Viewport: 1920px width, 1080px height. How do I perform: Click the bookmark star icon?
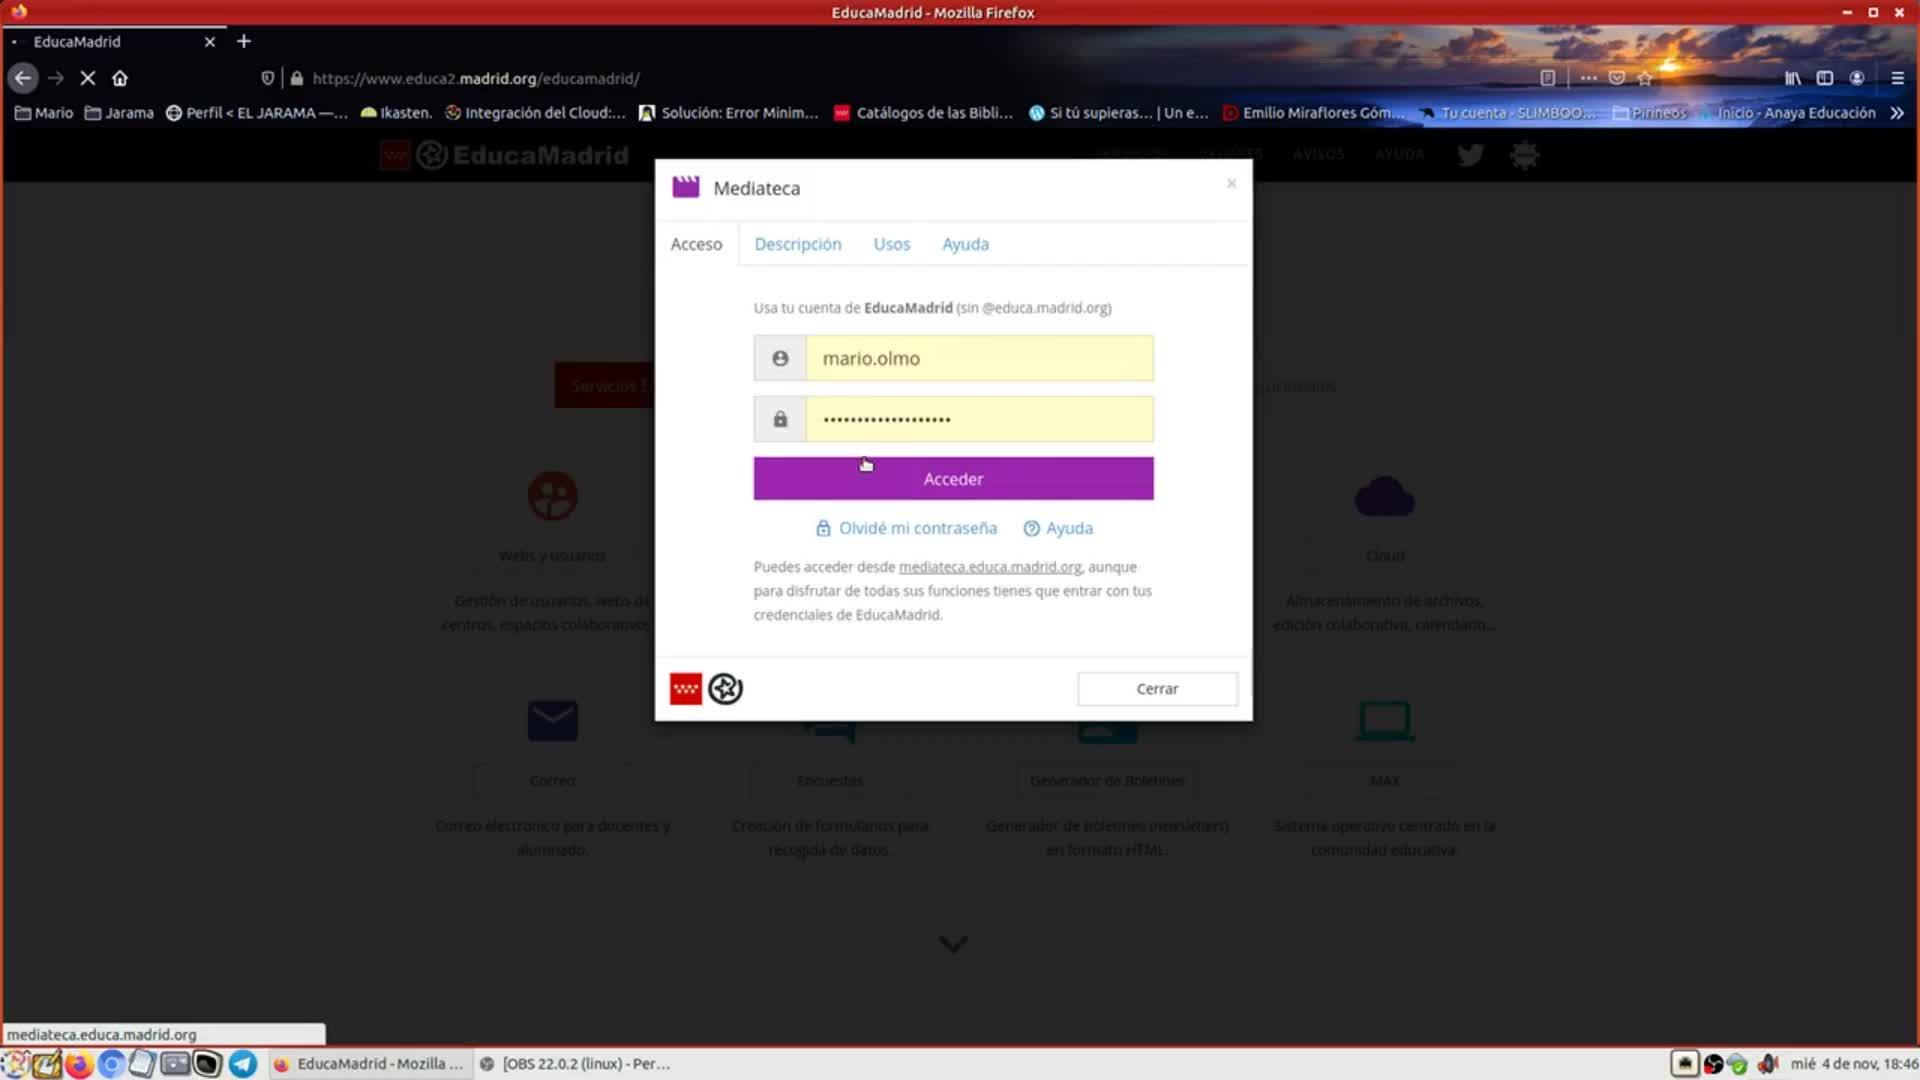[1645, 78]
